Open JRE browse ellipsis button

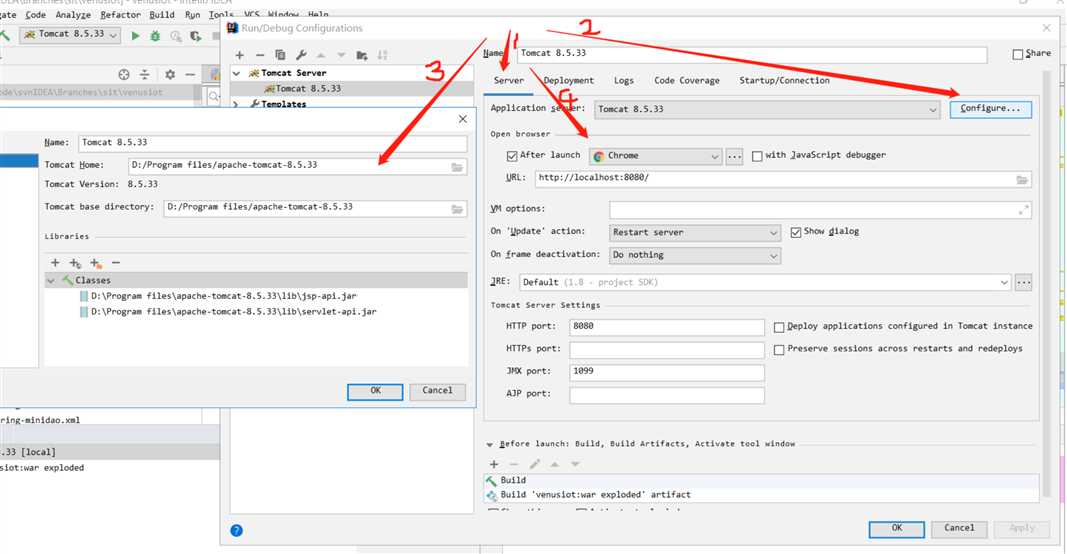point(1023,282)
